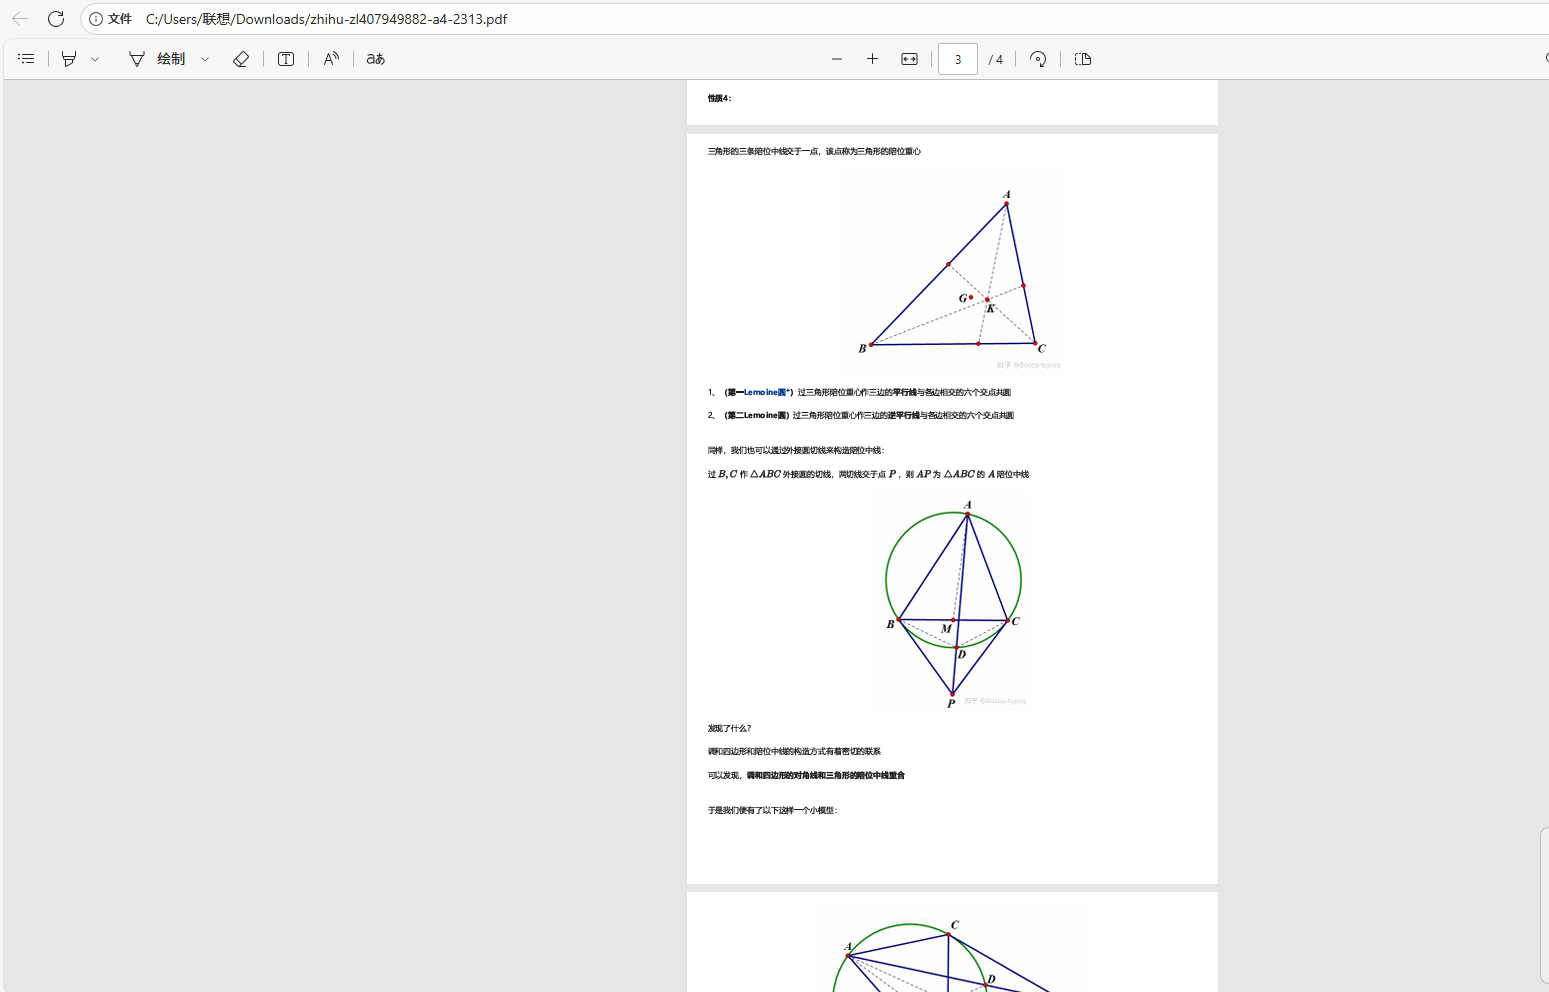Click the circumcircle triangle figure with point P
This screenshot has height=992, width=1549.
953,604
